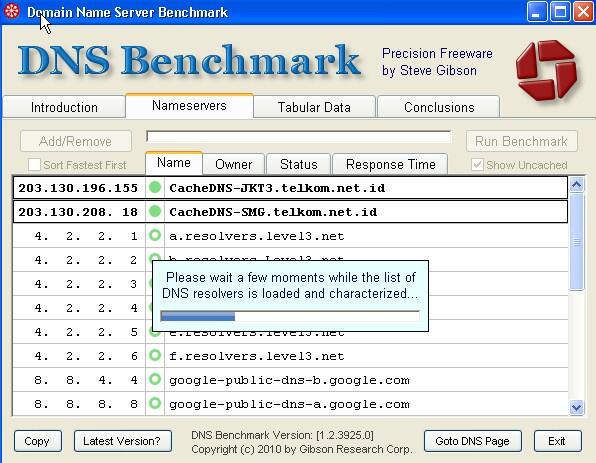Click status ring for google-public-dns-b.google.com
596x463 pixels.
click(155, 379)
